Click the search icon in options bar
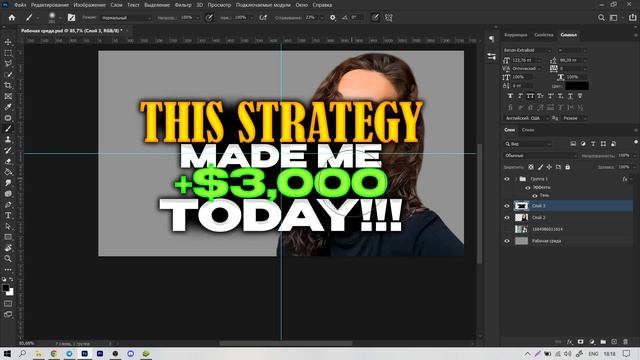The height and width of the screenshot is (360, 640). (601, 18)
